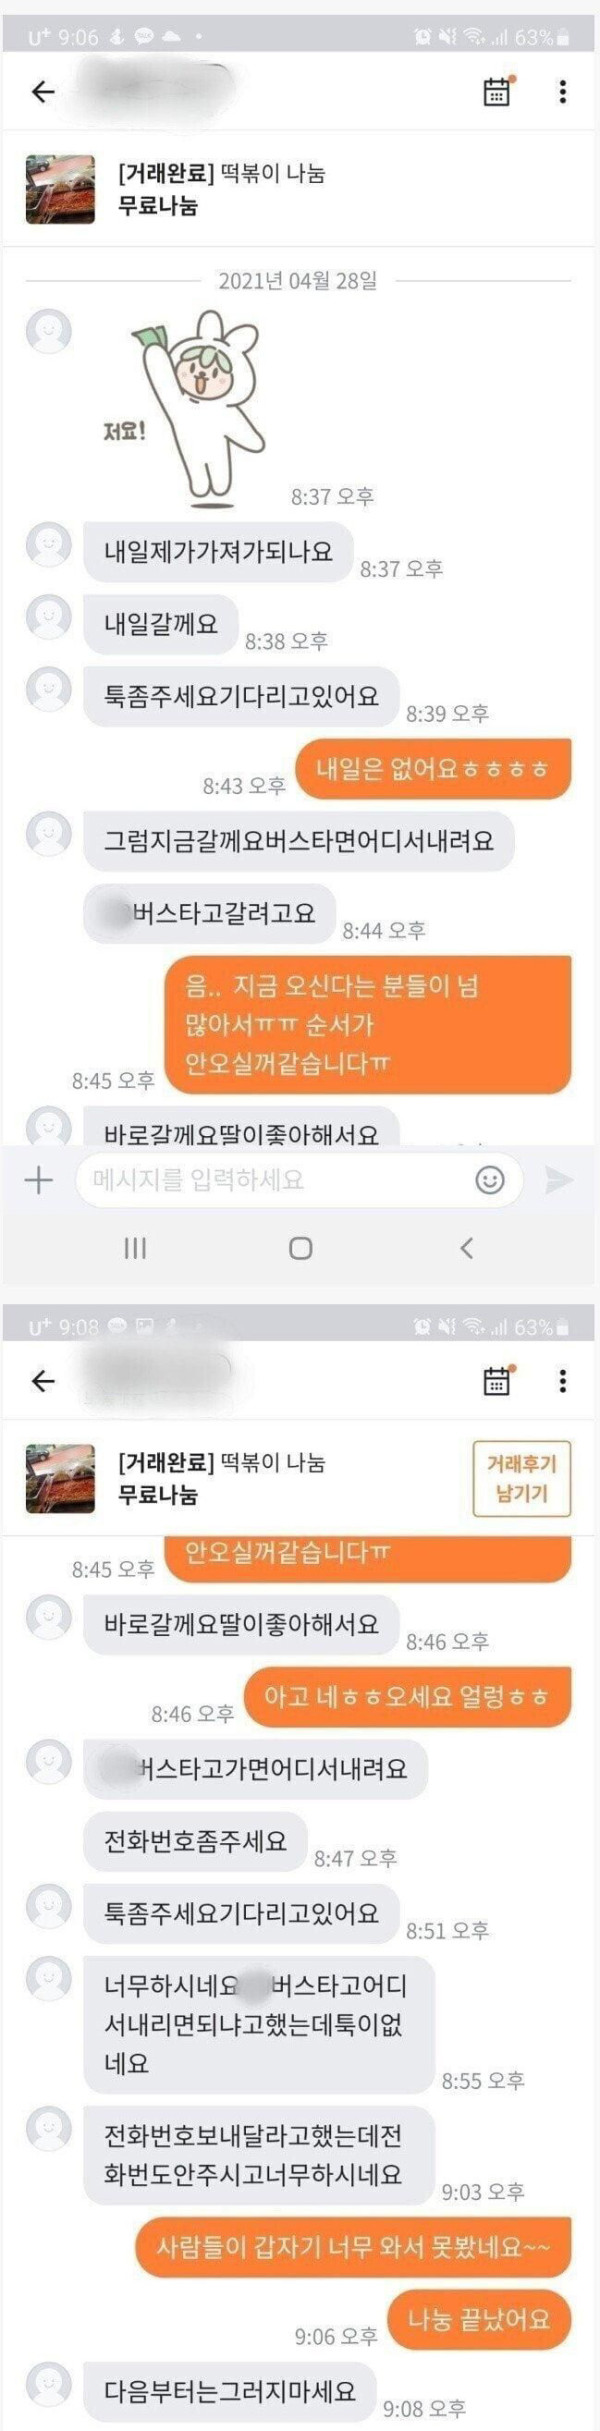Open the emoji smiley picker in input field
Image resolution: width=600 pixels, height=2431 pixels.
coord(490,1180)
